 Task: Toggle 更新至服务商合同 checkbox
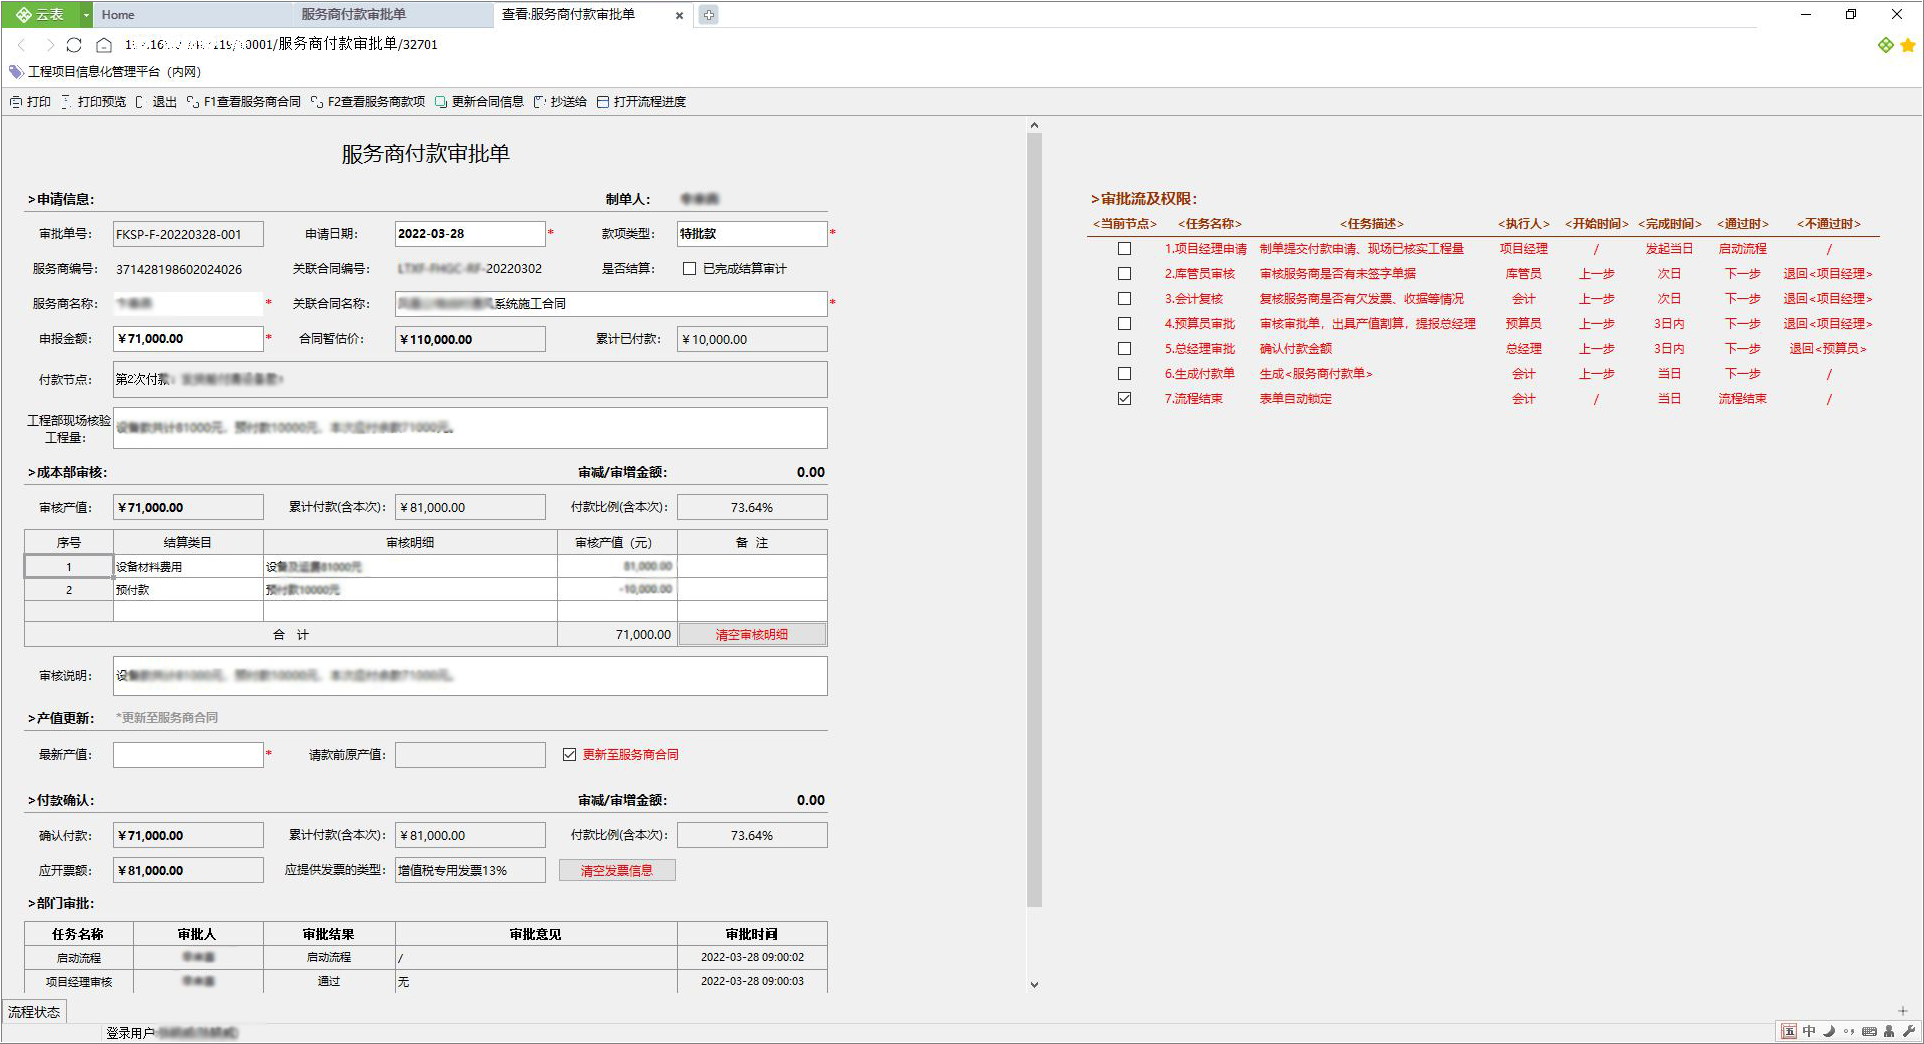(x=569, y=755)
